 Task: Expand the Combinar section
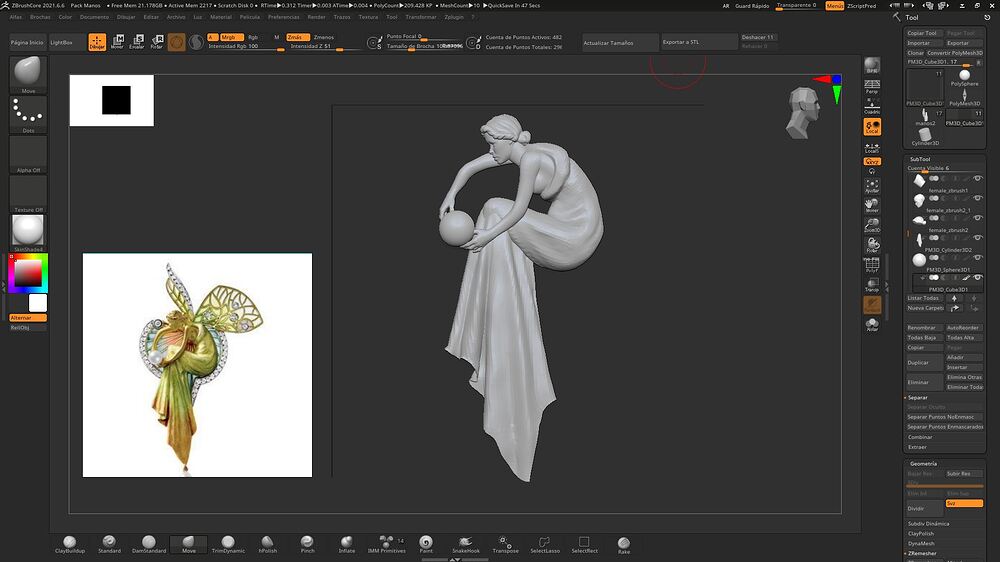point(920,437)
